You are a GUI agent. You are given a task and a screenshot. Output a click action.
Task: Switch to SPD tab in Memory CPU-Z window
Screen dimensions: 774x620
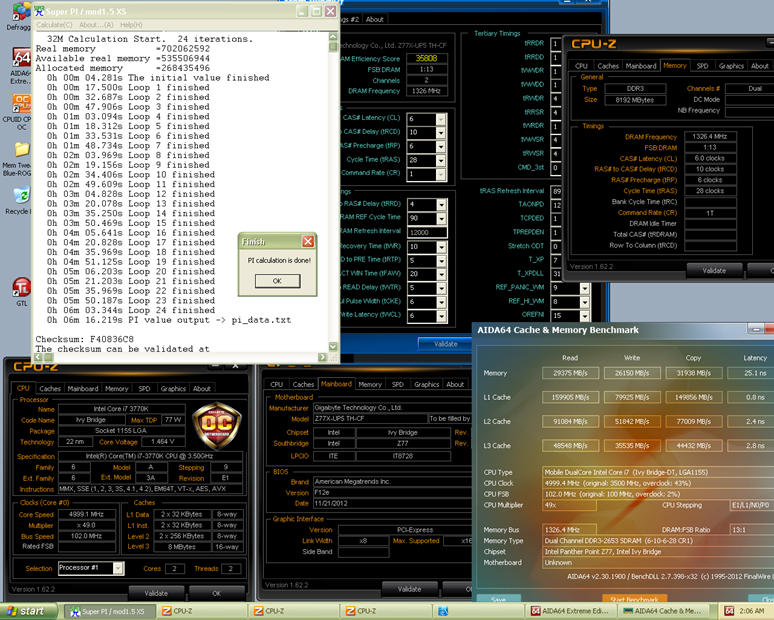click(702, 66)
